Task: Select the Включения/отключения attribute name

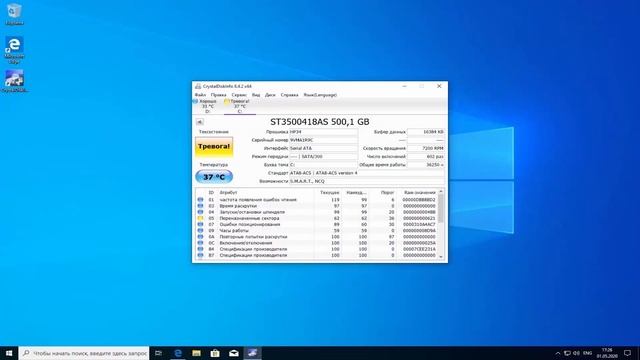Action: [x=246, y=242]
